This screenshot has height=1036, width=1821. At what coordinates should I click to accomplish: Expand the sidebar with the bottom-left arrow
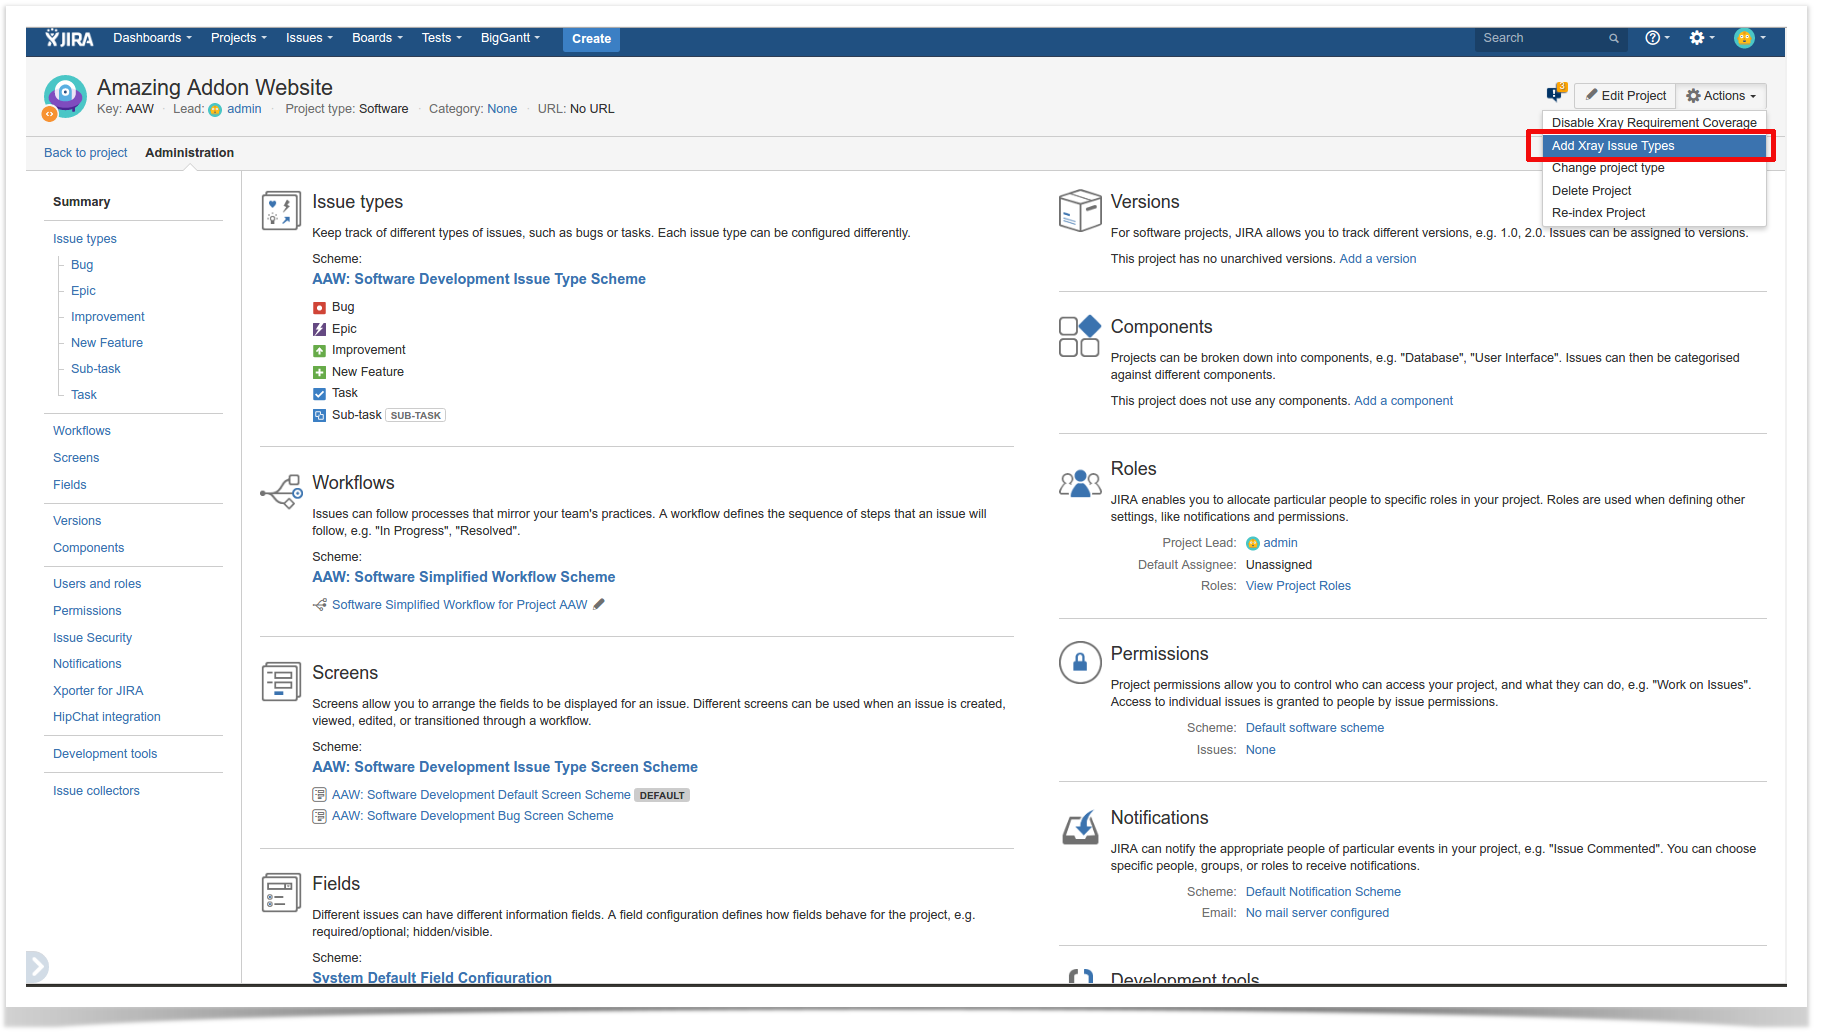coord(37,966)
